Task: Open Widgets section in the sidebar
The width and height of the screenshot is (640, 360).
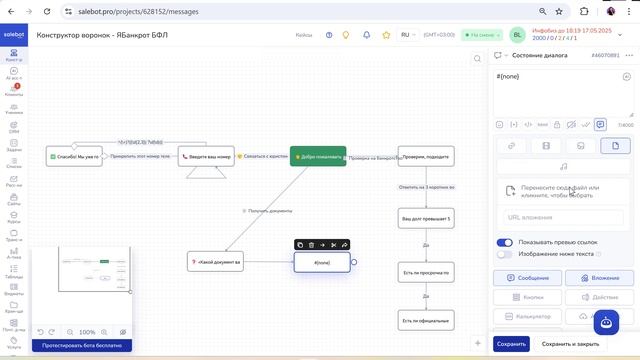Action: 14,289
